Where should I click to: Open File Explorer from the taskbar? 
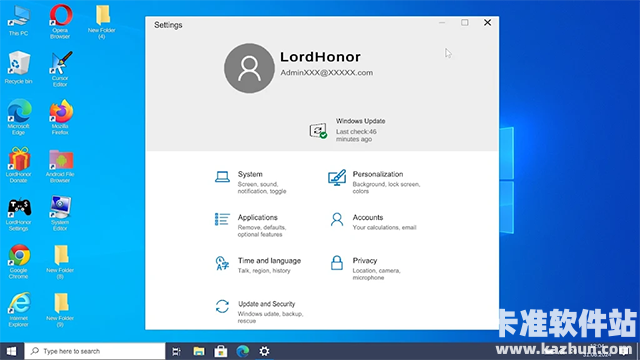pos(199,351)
